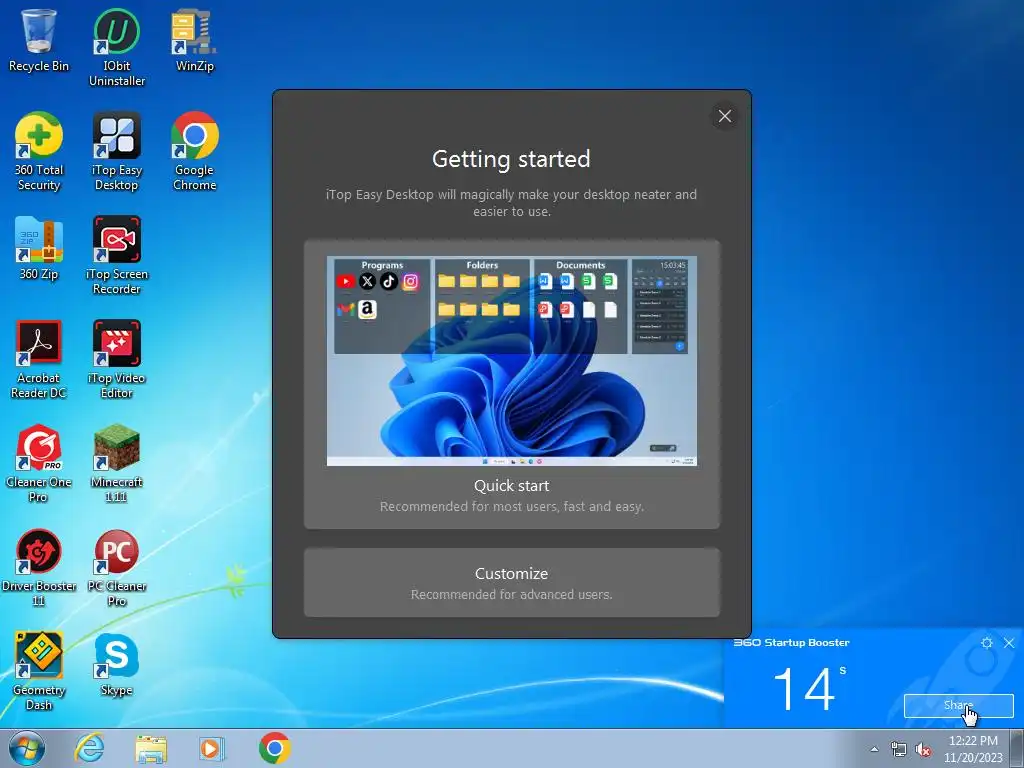This screenshot has height=768, width=1024.
Task: Open the taskbar clock showing 12:22 PM
Action: pyautogui.click(x=973, y=749)
